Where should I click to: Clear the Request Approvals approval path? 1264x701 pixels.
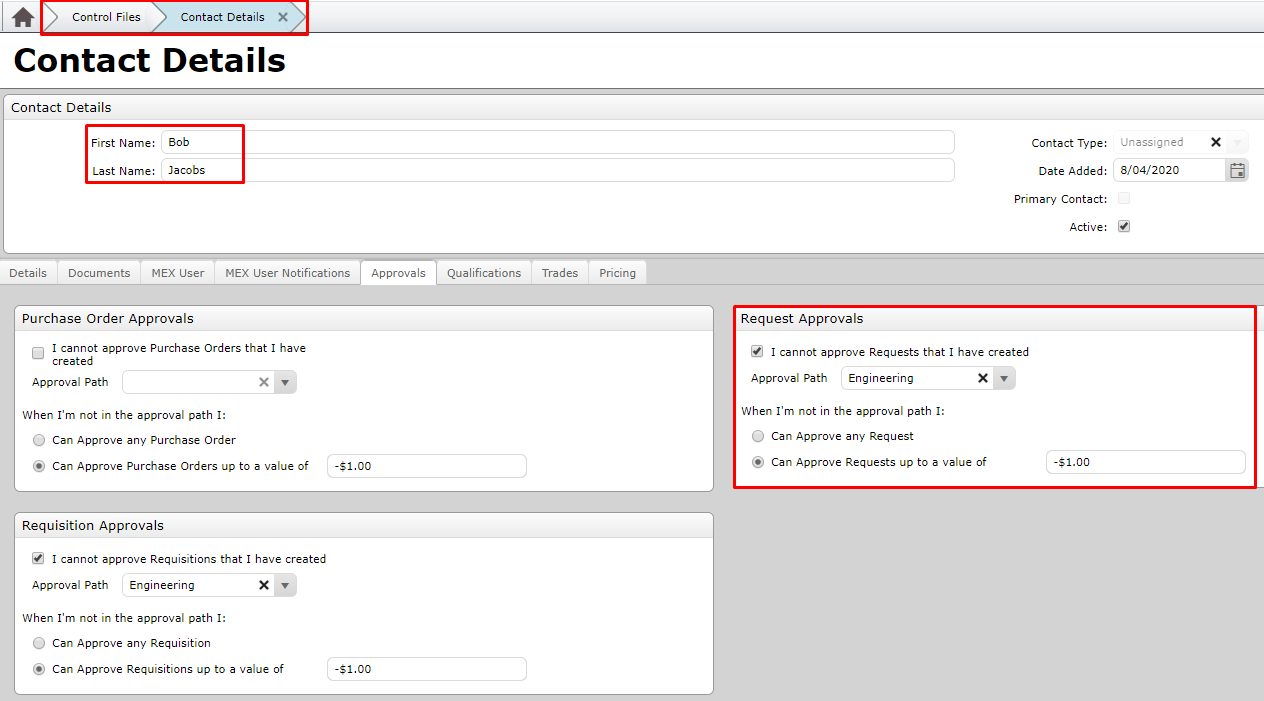[983, 378]
